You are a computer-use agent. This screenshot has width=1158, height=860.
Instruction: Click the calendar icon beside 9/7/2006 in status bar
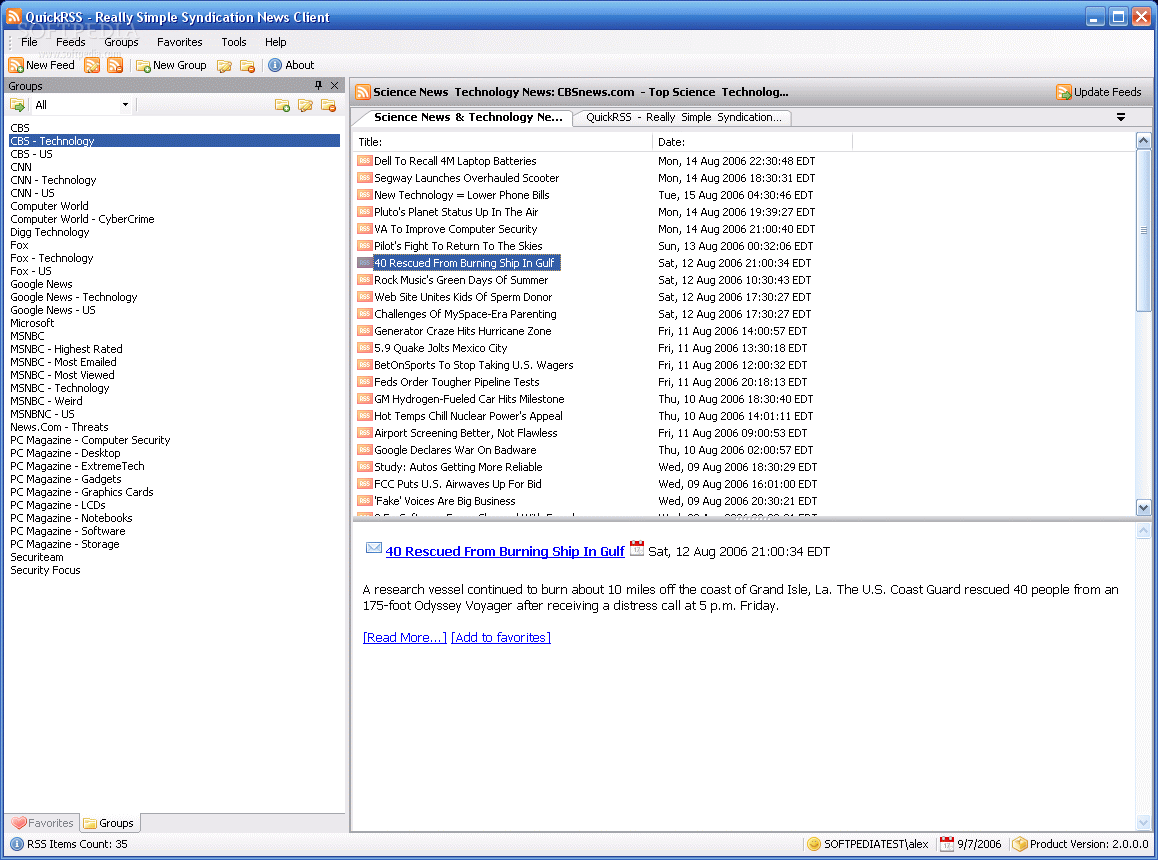946,844
